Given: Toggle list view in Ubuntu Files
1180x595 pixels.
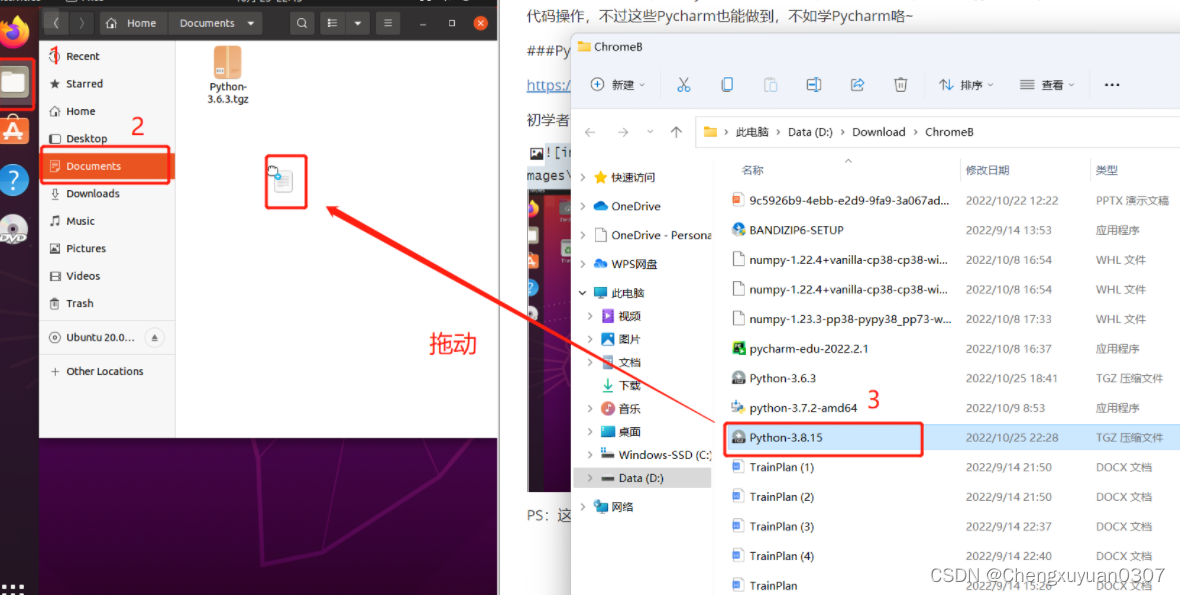Looking at the screenshot, I should [x=331, y=23].
